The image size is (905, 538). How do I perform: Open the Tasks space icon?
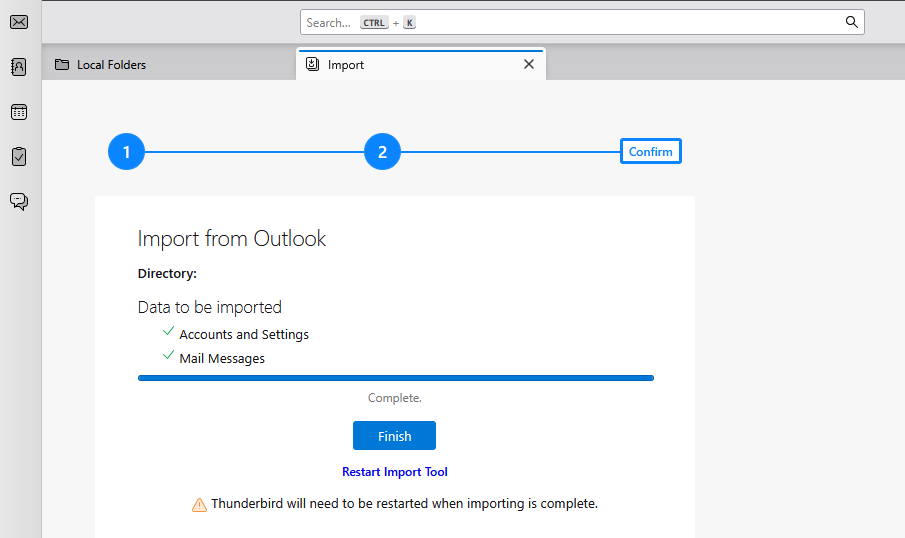click(19, 156)
